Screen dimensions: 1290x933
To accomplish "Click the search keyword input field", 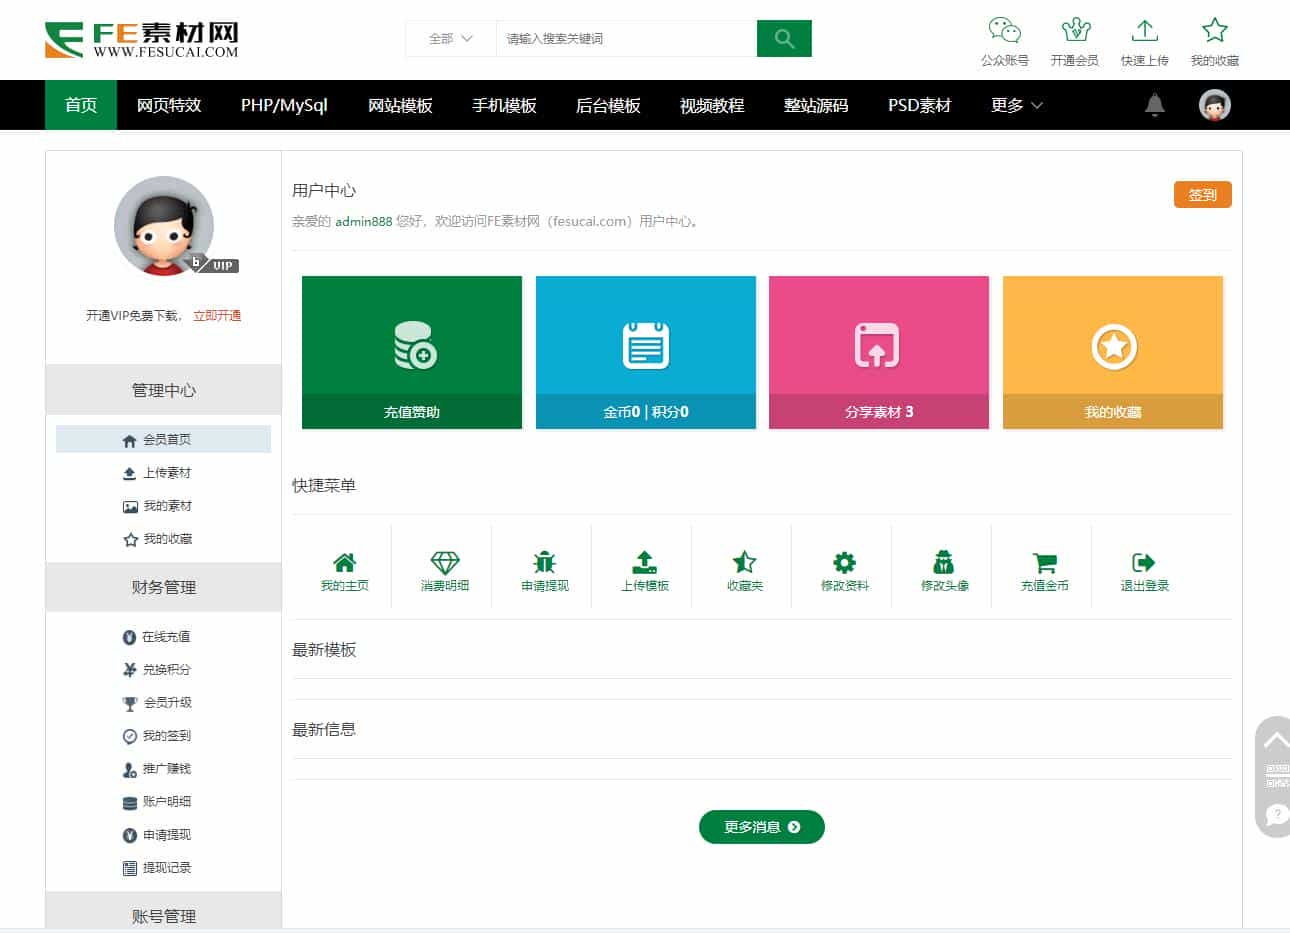I will (626, 38).
